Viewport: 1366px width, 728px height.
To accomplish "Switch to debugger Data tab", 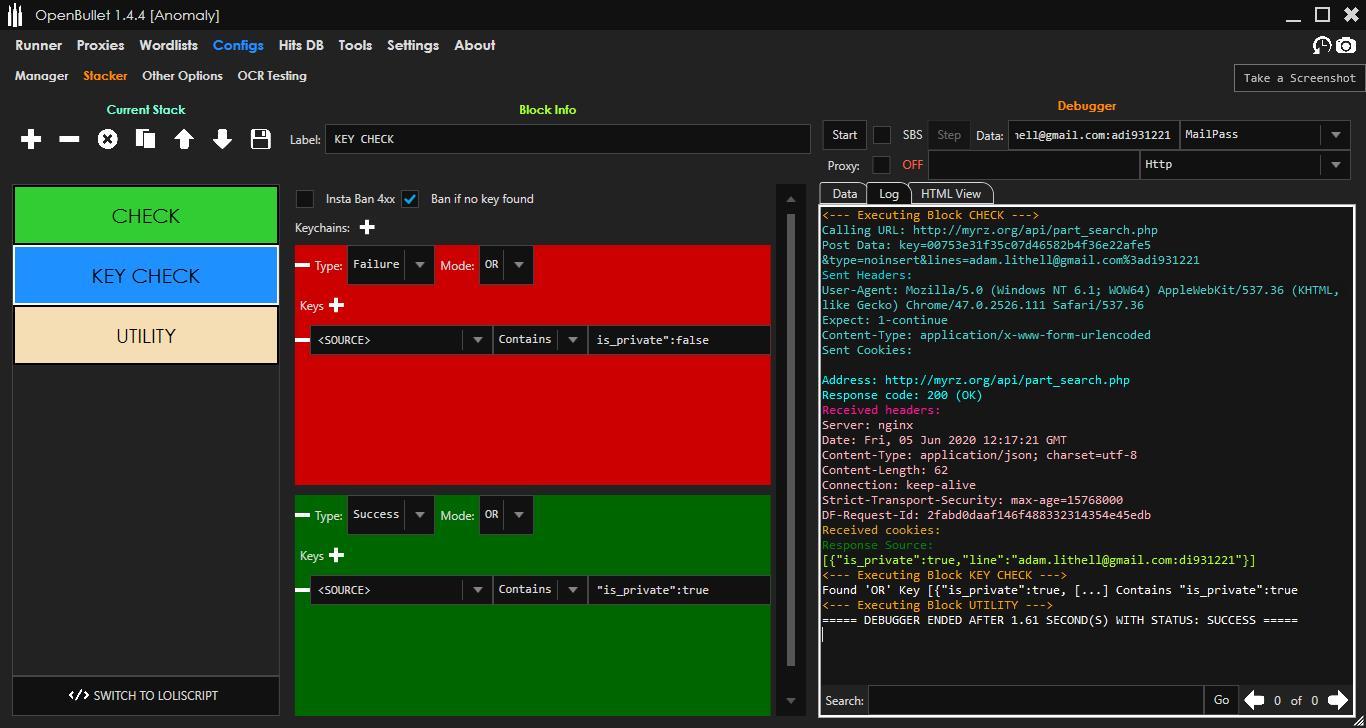I will tap(844, 194).
